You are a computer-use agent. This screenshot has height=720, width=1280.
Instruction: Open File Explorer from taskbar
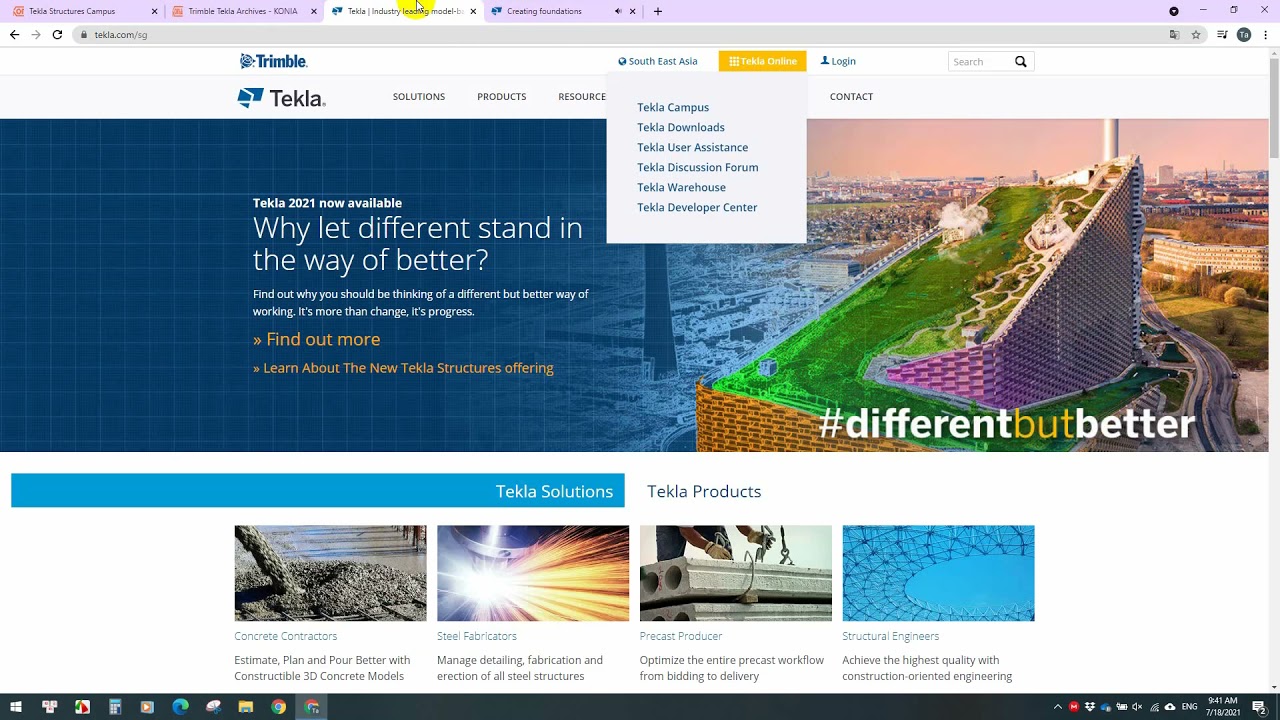click(x=246, y=707)
